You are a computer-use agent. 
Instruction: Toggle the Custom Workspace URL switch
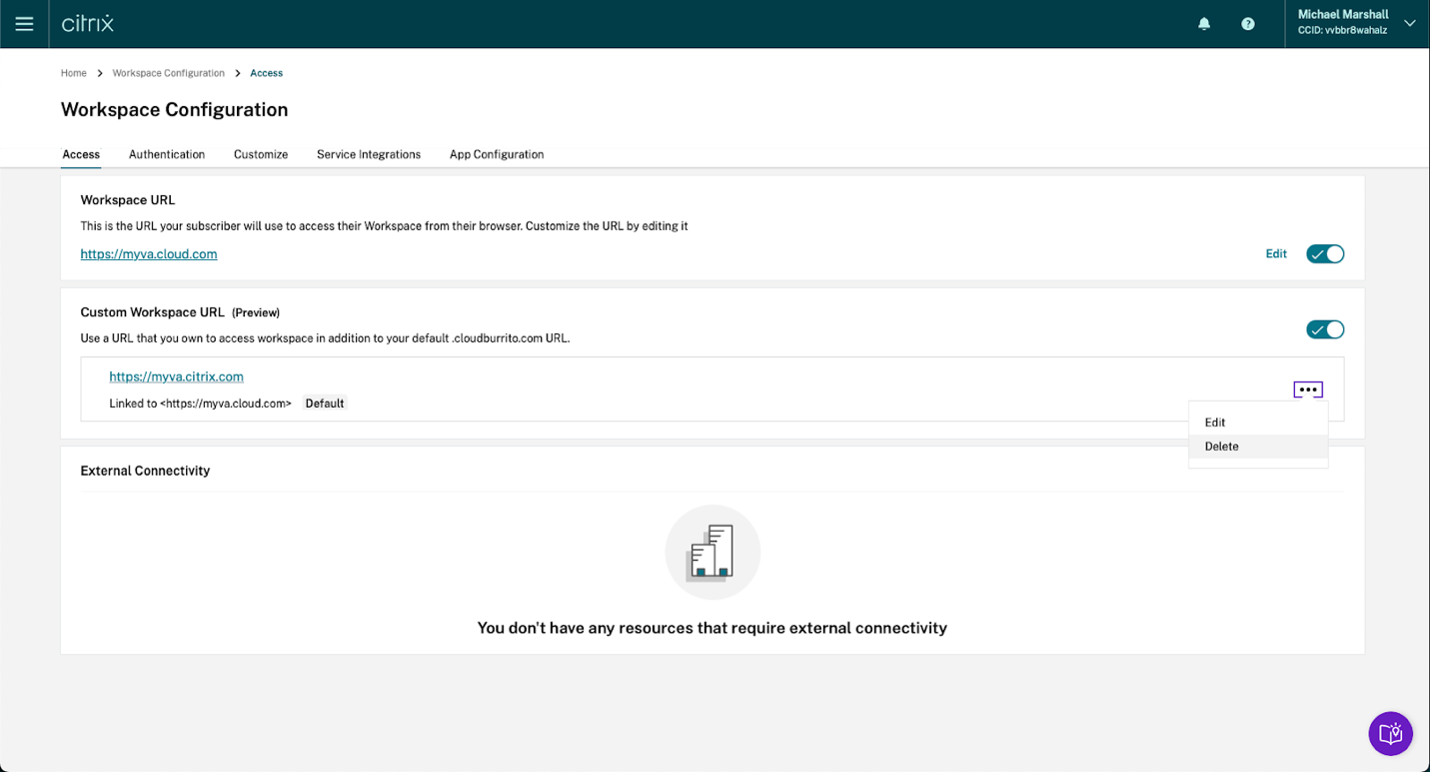coord(1325,330)
